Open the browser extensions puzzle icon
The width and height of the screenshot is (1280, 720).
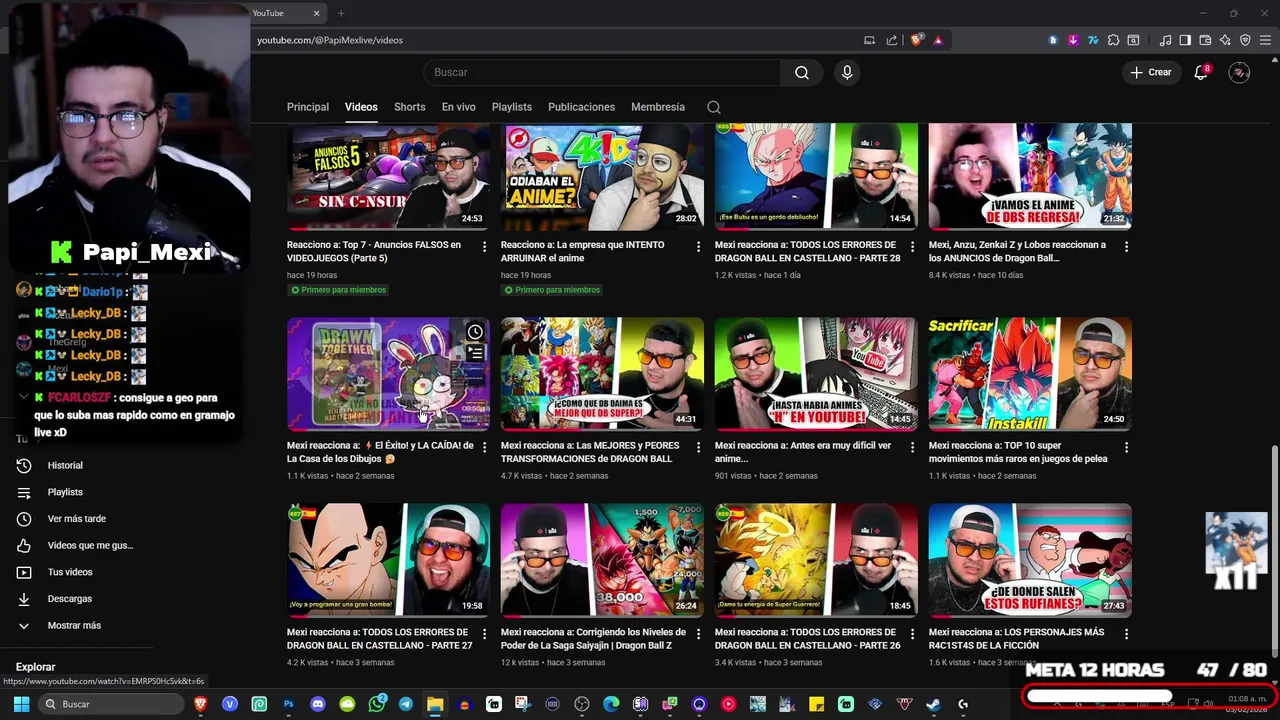pos(1113,40)
